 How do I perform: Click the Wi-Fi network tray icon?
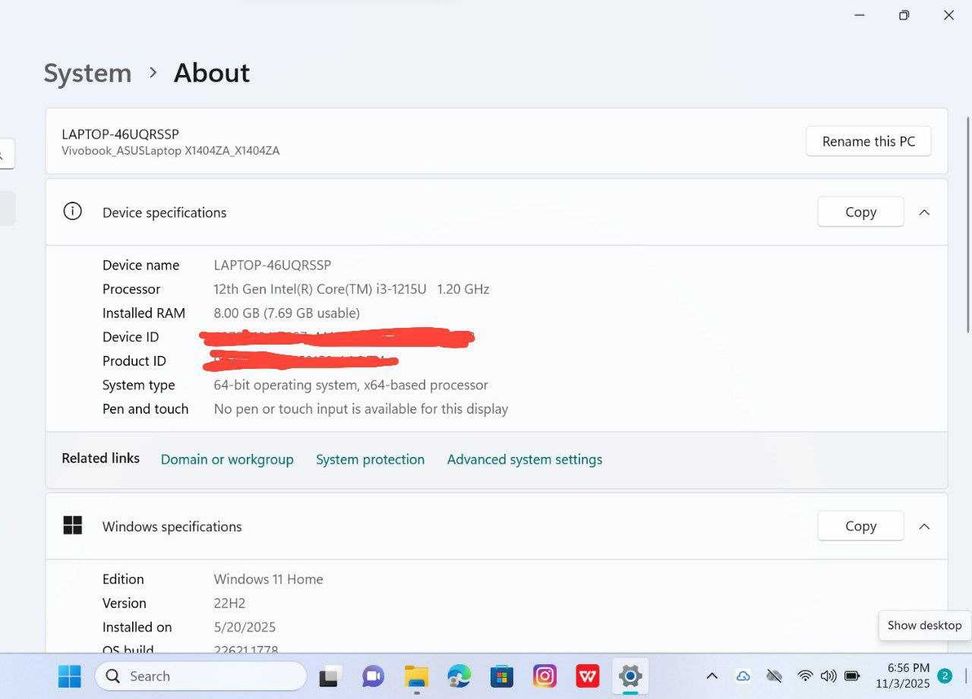pos(805,676)
